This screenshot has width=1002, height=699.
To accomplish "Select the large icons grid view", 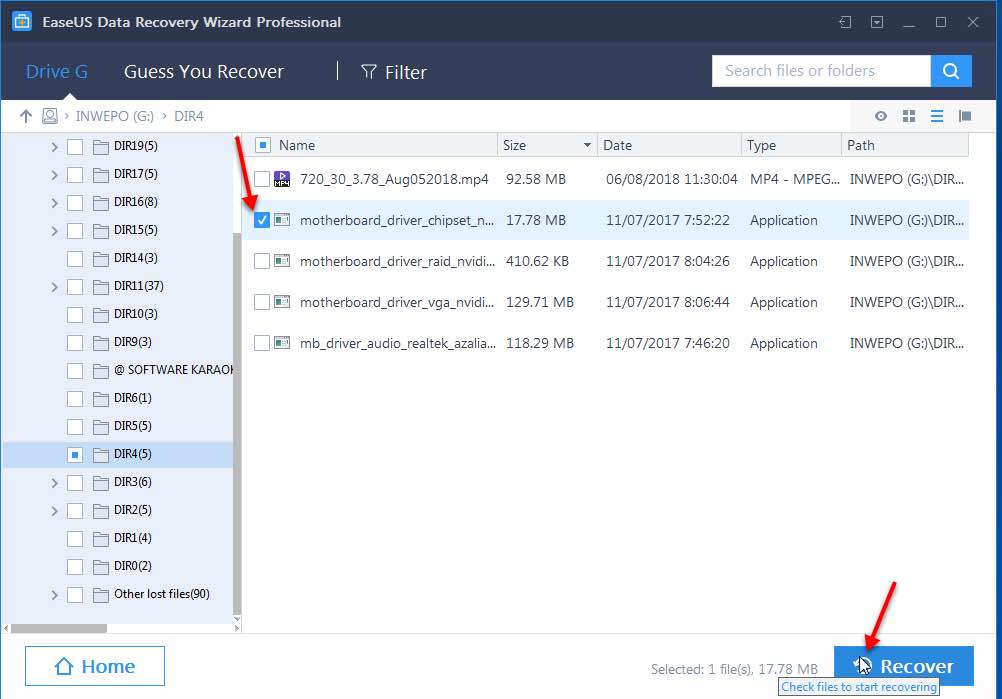I will (x=909, y=116).
